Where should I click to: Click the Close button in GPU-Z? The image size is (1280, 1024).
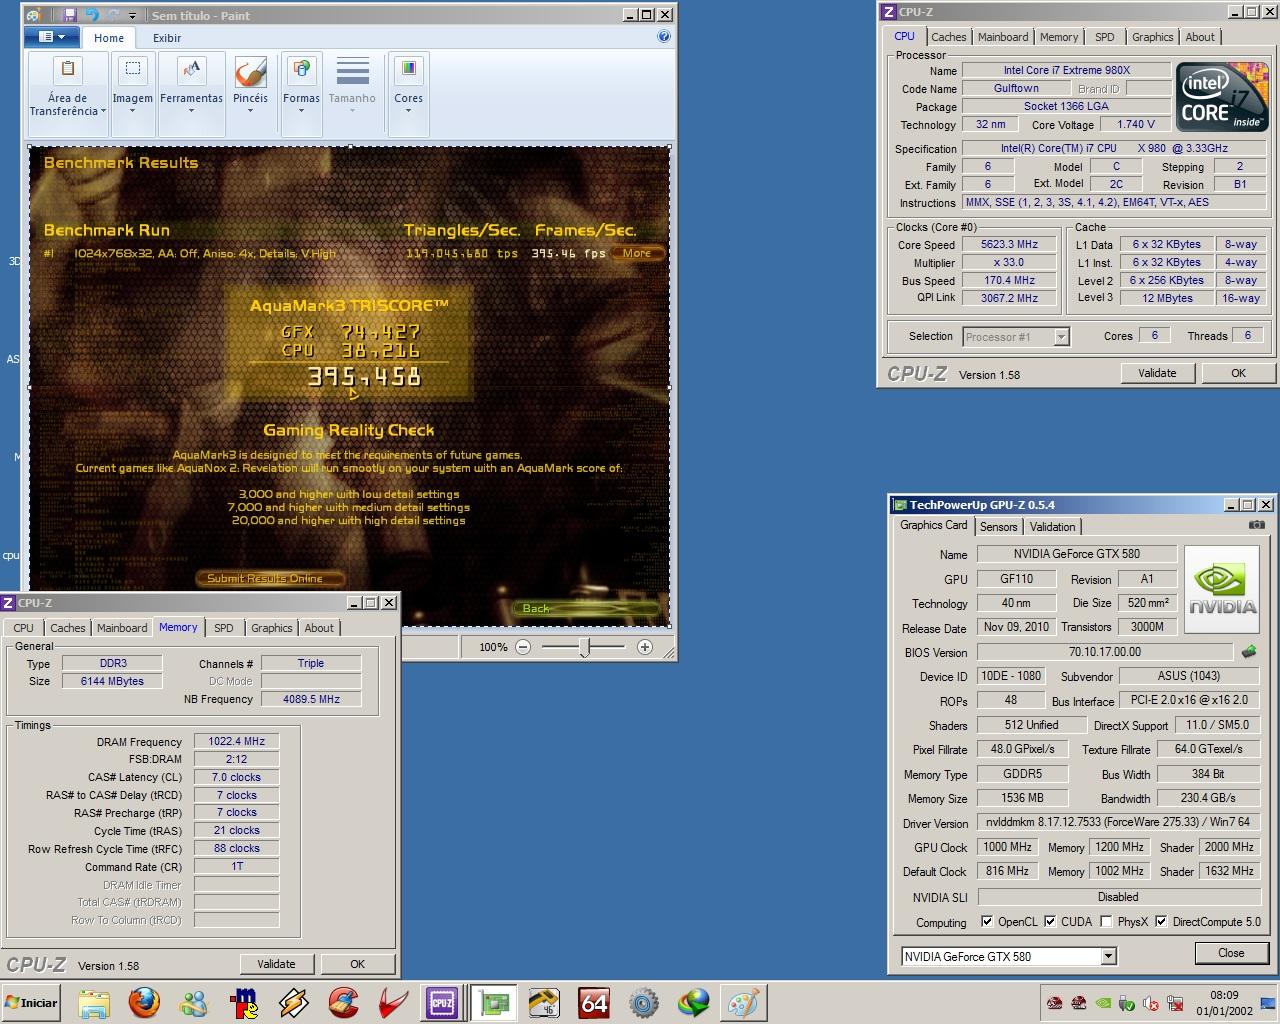point(1231,953)
